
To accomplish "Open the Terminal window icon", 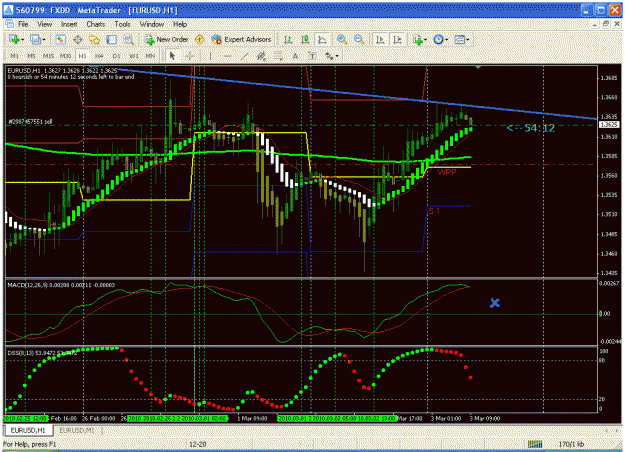I will pos(112,39).
